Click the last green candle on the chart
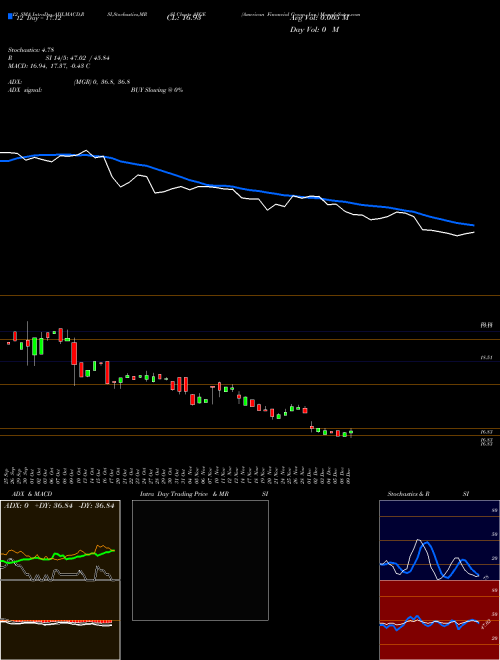The width and height of the screenshot is (500, 660). (x=351, y=432)
